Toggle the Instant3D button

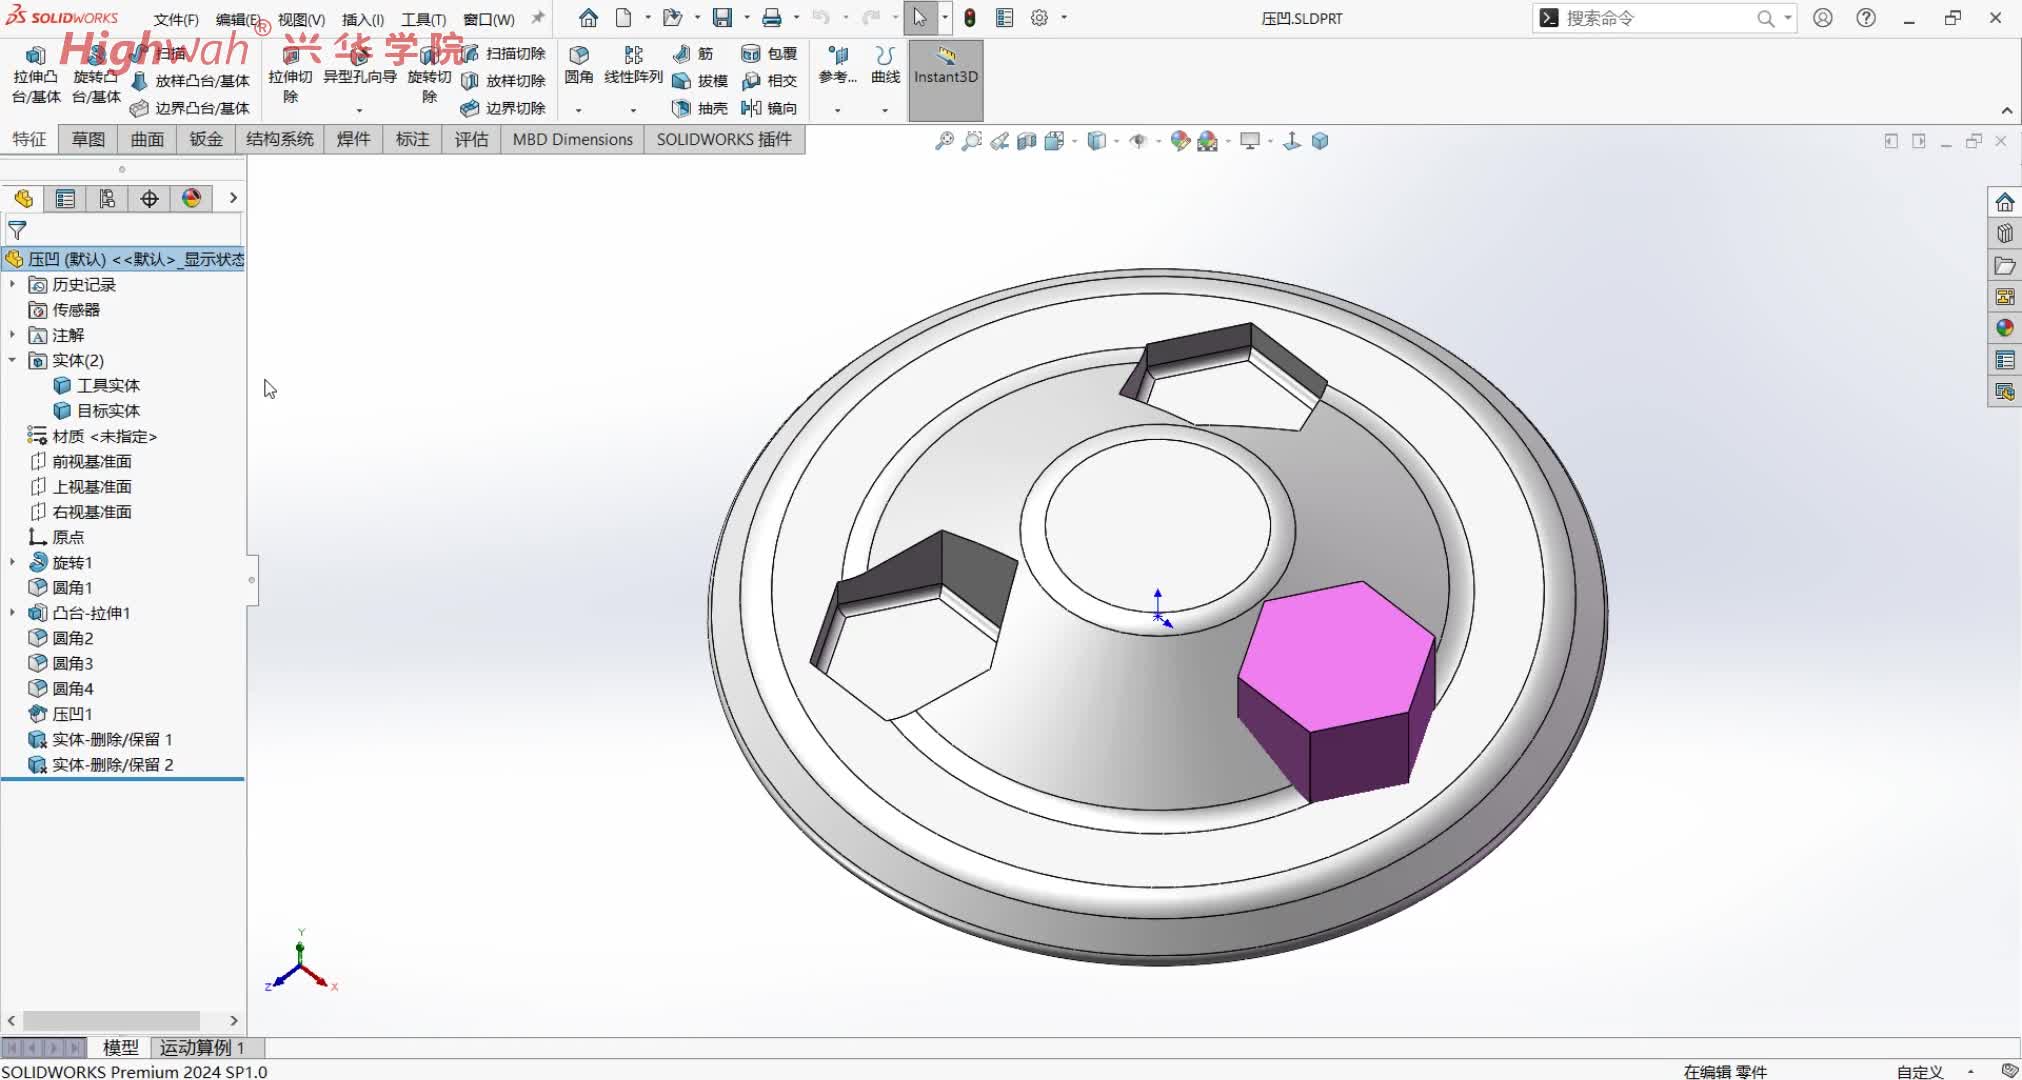(x=945, y=66)
